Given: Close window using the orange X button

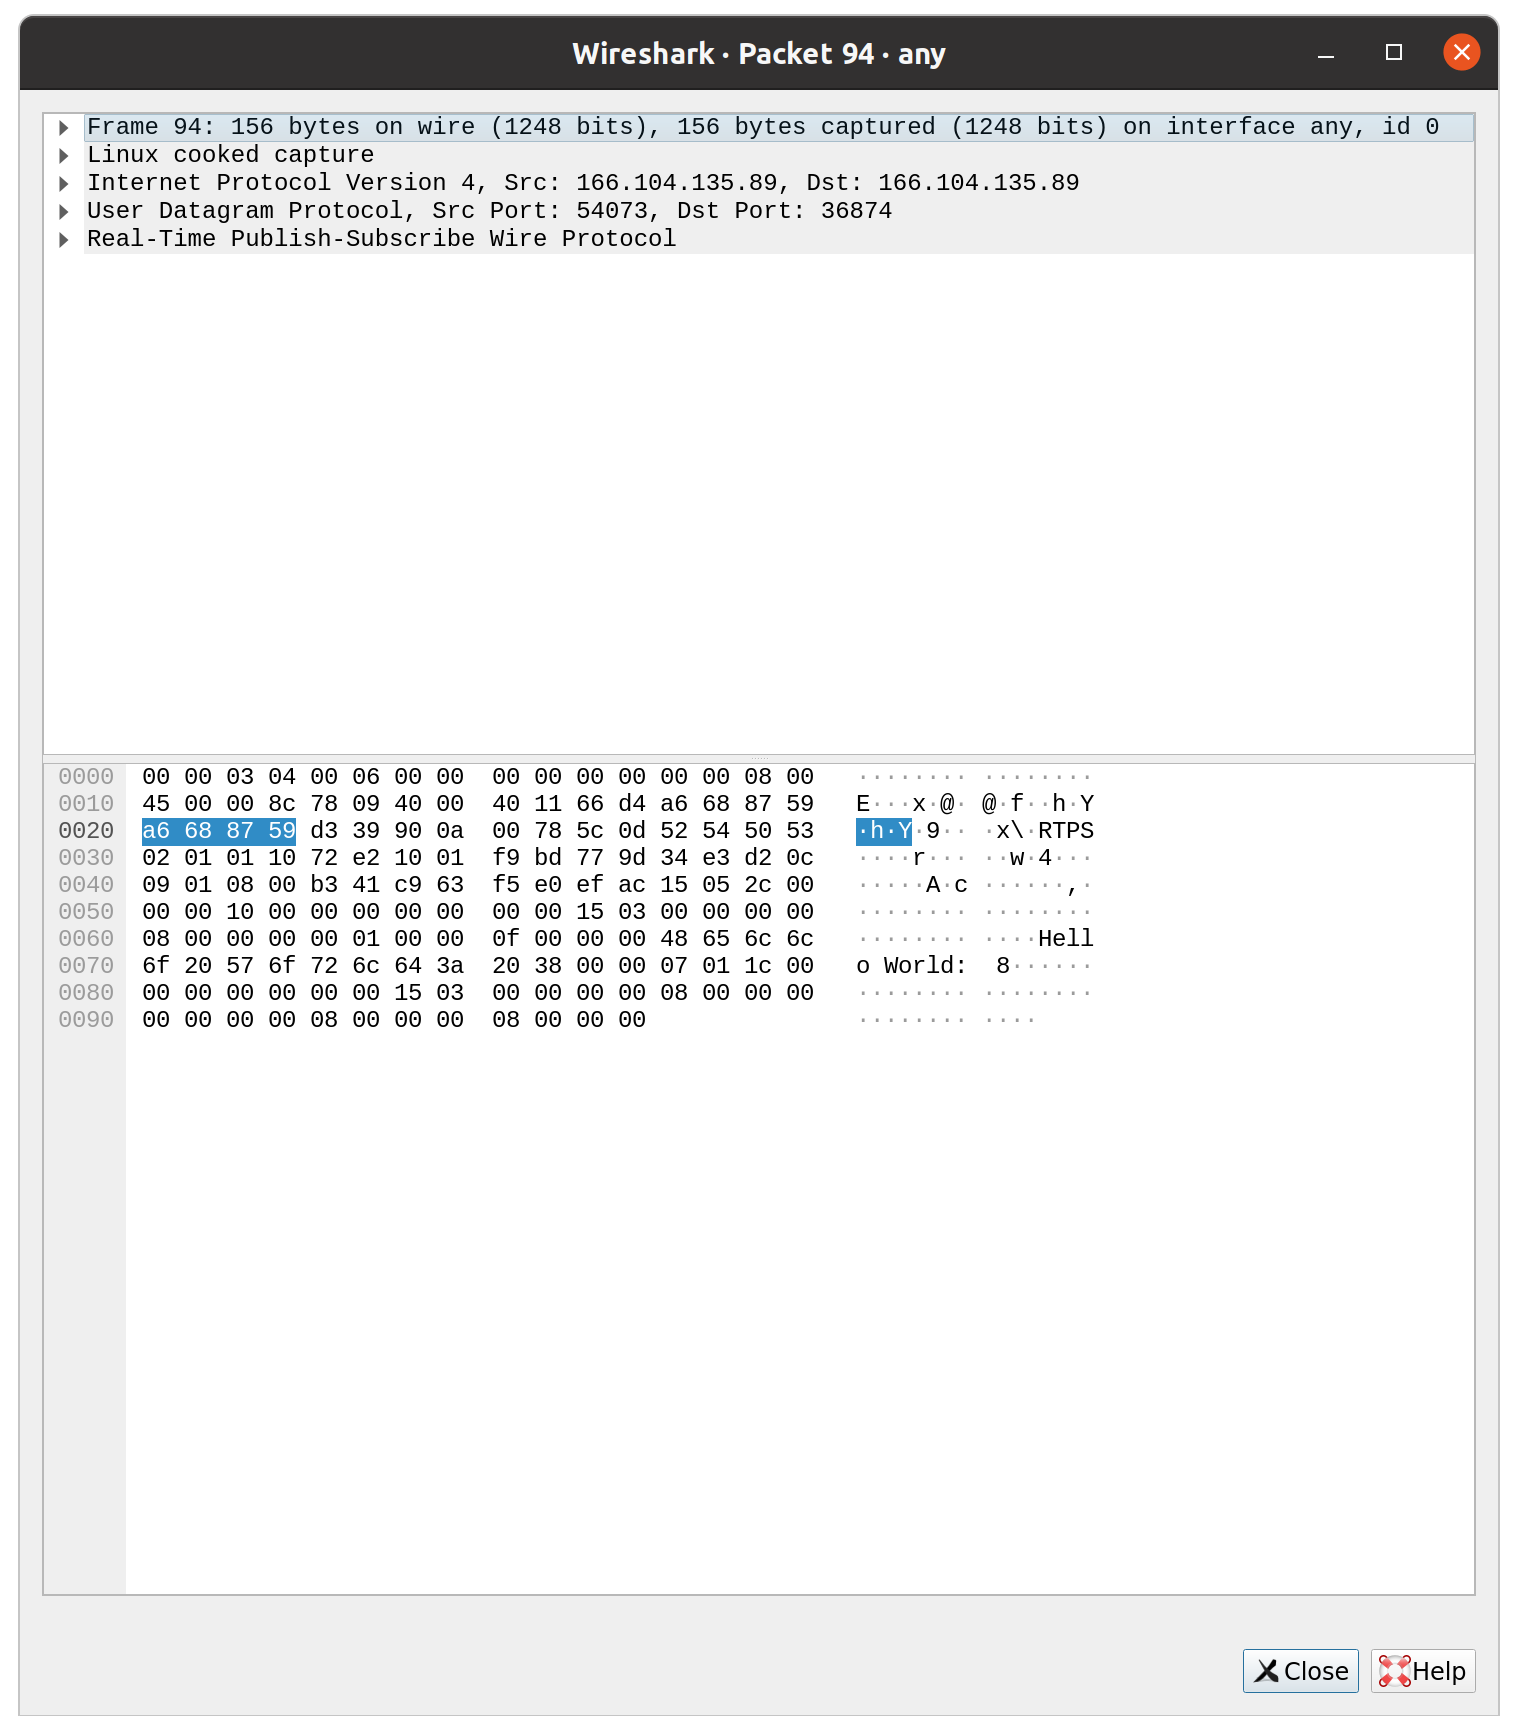Looking at the screenshot, I should coord(1461,52).
